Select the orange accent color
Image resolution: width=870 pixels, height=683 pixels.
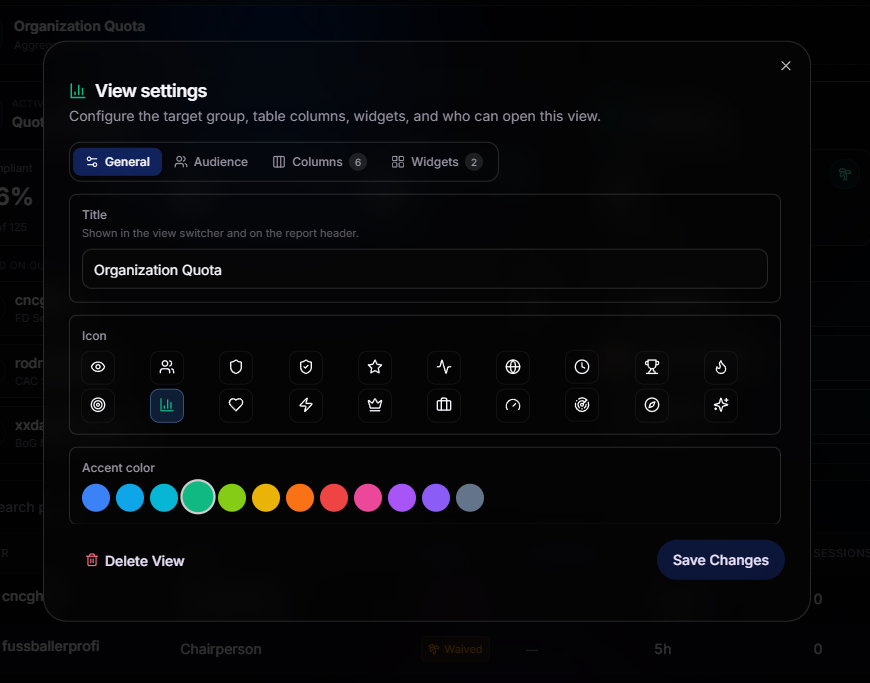click(300, 498)
